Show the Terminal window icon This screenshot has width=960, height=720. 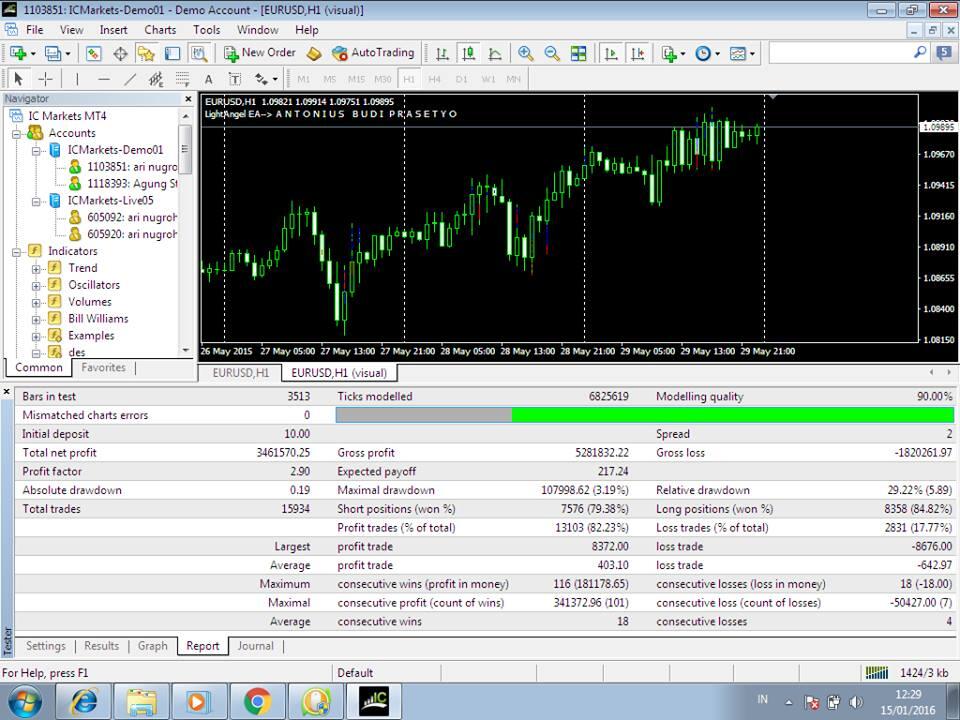tap(173, 54)
